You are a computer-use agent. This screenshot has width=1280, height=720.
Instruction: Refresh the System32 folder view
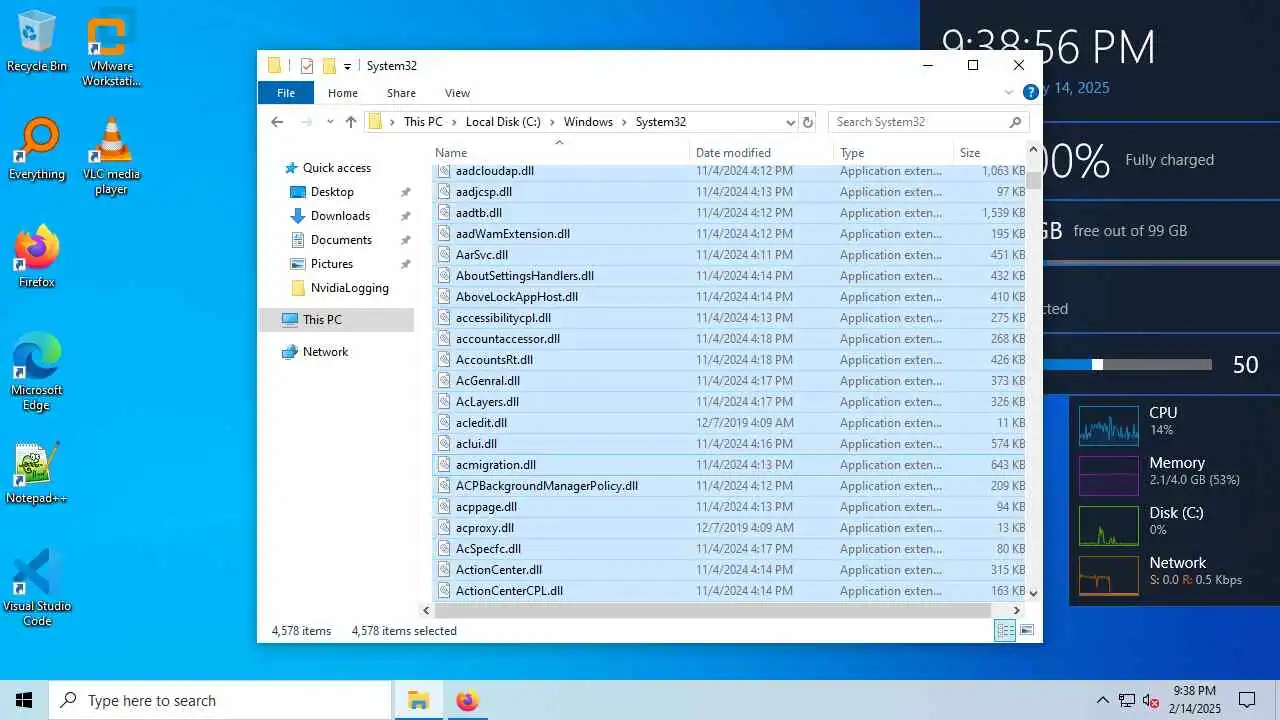[x=808, y=122]
